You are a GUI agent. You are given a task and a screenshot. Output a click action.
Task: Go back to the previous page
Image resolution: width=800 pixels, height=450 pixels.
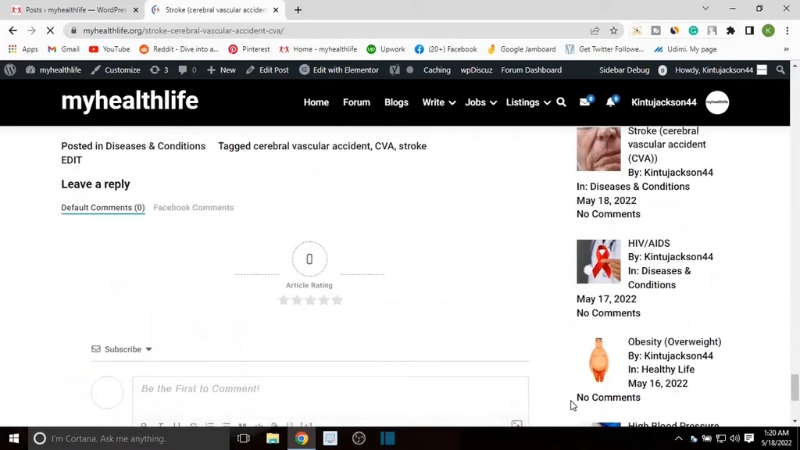[x=13, y=31]
